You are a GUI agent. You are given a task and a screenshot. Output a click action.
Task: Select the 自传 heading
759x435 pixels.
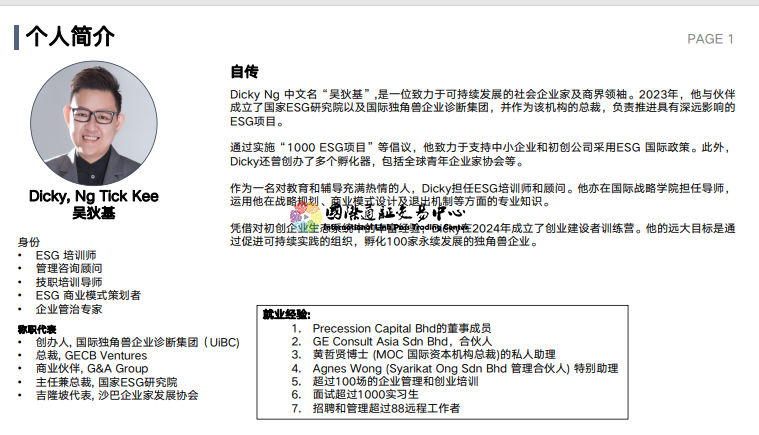(x=244, y=72)
